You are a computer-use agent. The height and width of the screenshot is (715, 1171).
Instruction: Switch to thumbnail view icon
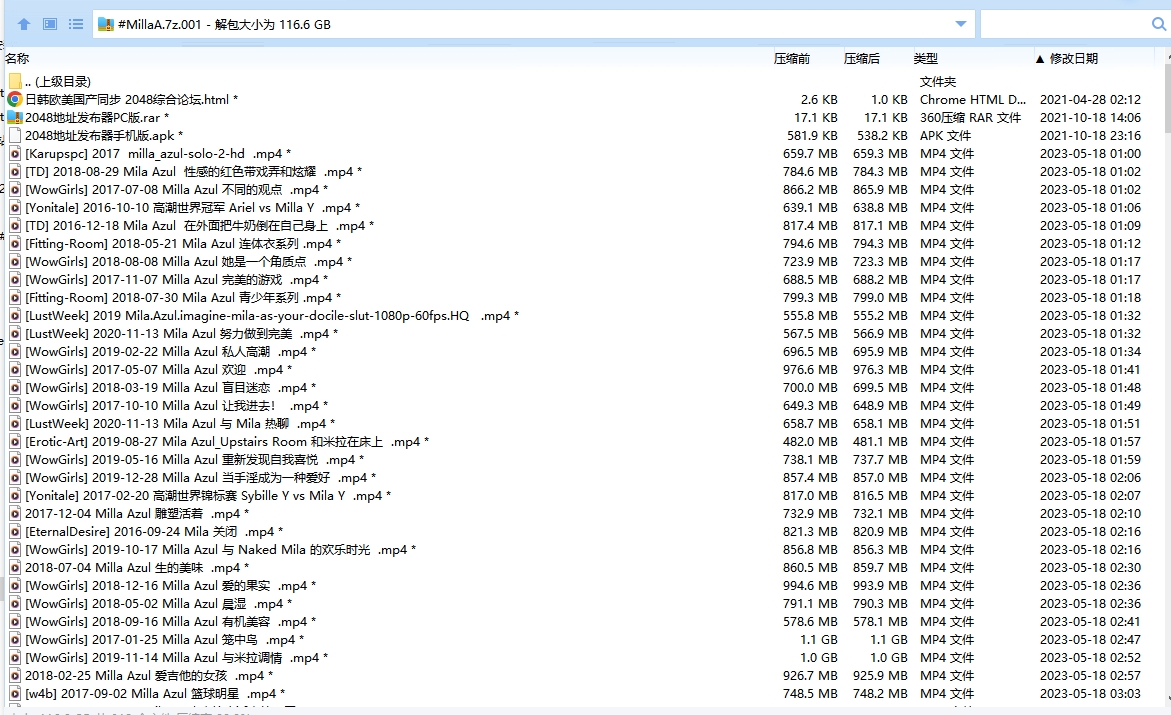pos(50,24)
